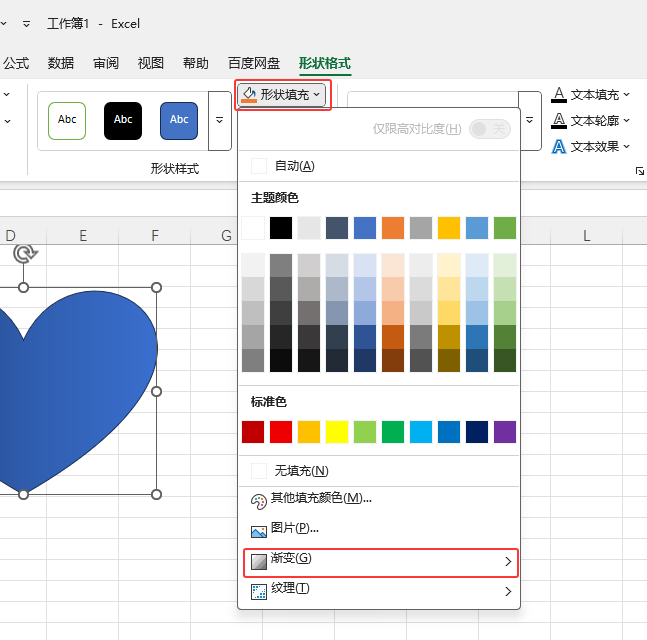The width and height of the screenshot is (647, 640).
Task: Apply the white outlined Abc shape style
Action: pos(67,120)
